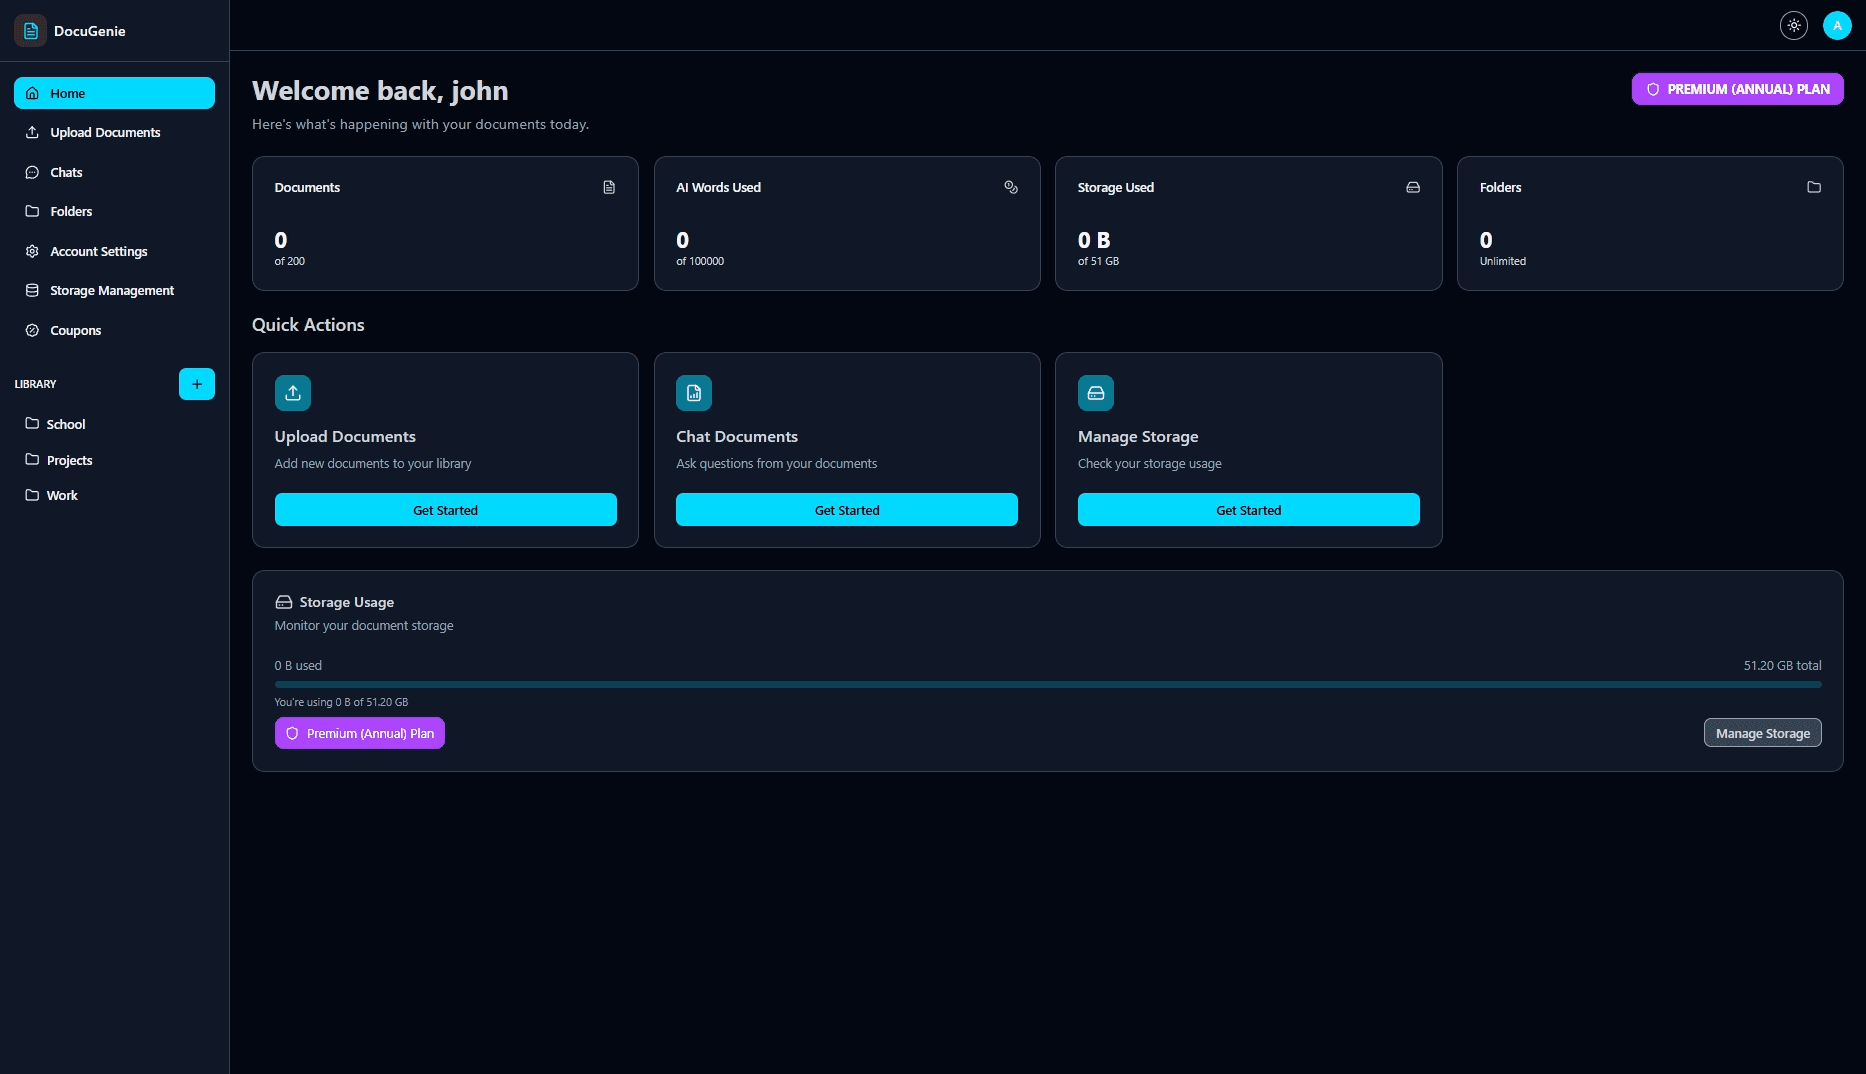Click the Manage Storage button
Viewport: 1866px width, 1074px height.
(1762, 732)
